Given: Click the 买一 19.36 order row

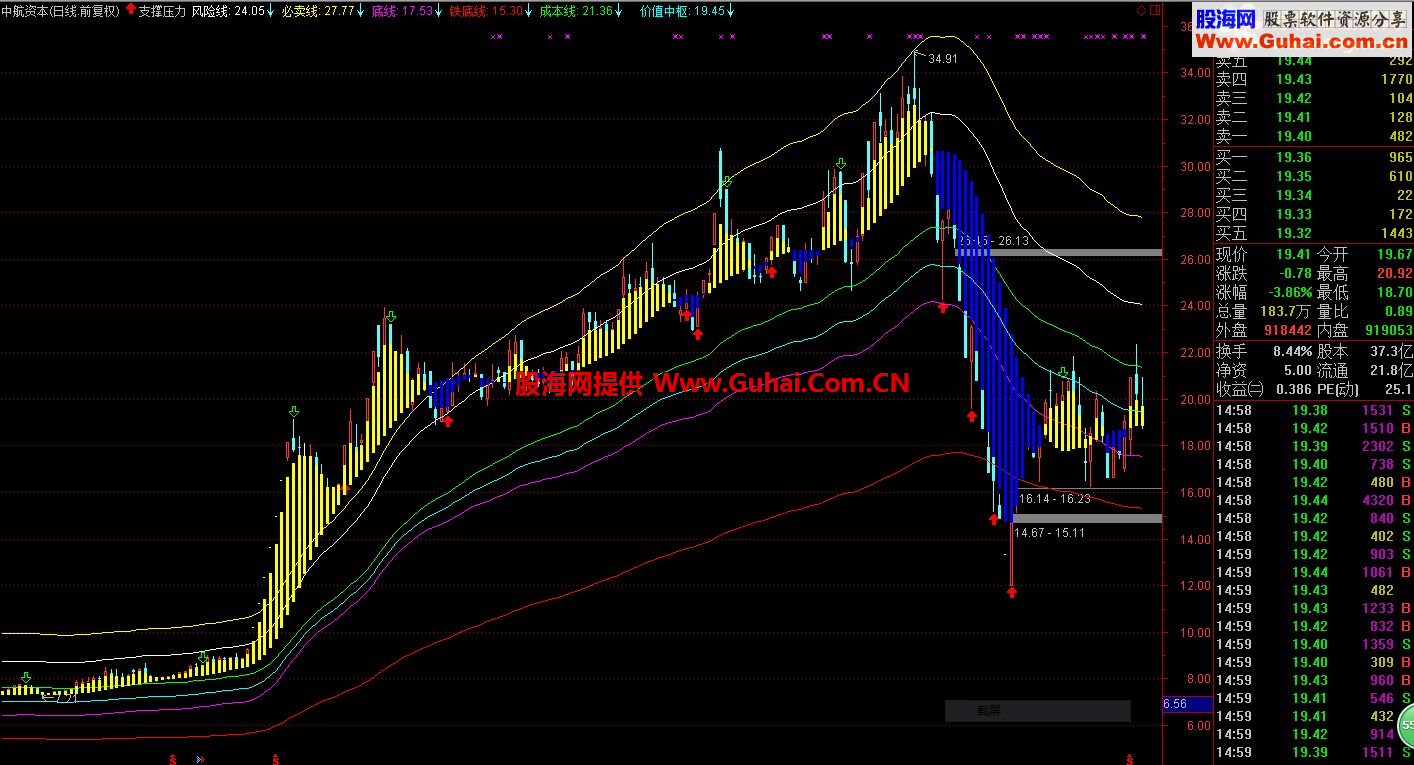Looking at the screenshot, I should [x=1314, y=157].
